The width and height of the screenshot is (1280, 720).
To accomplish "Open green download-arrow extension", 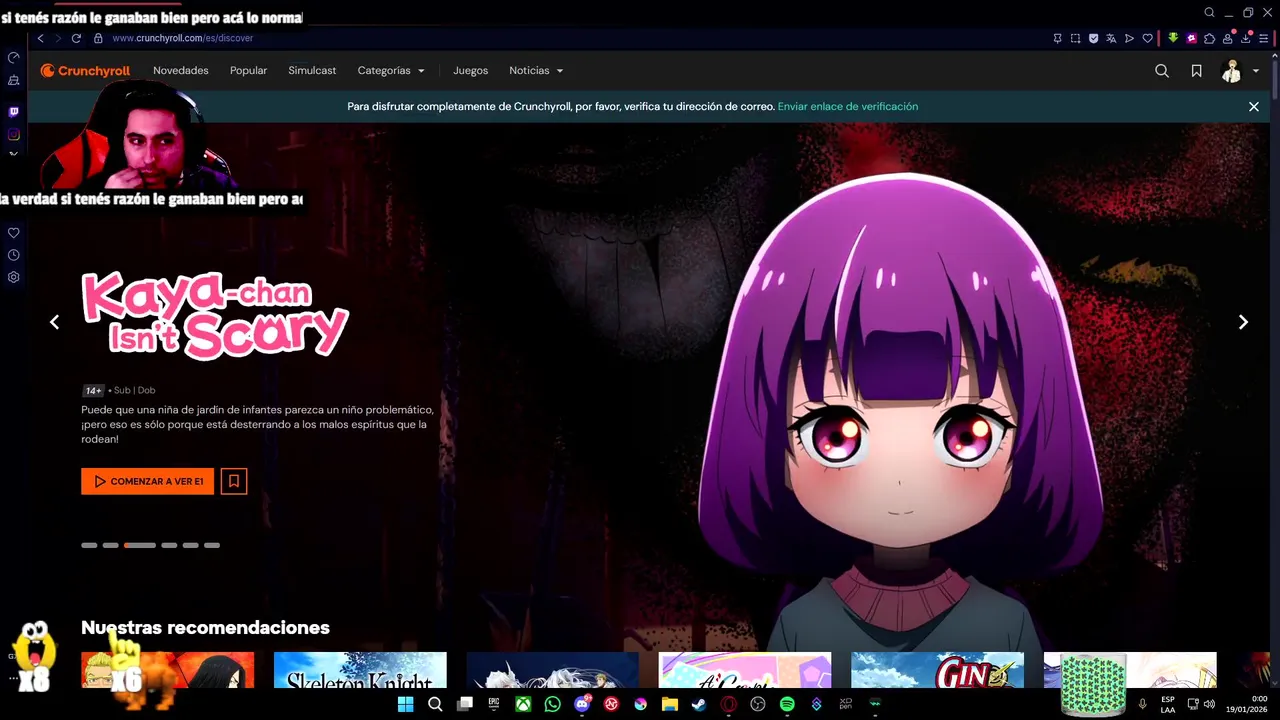I will pyautogui.click(x=1174, y=38).
